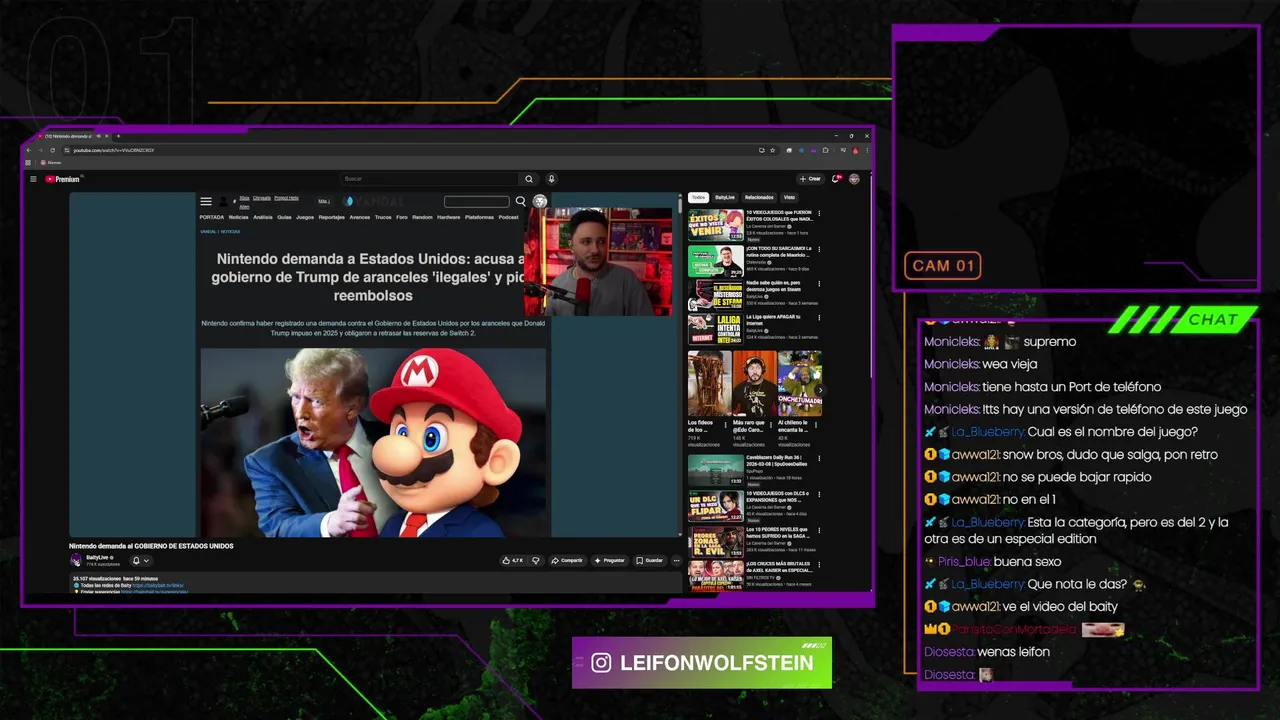Select the Visto filter chip

click(x=789, y=197)
